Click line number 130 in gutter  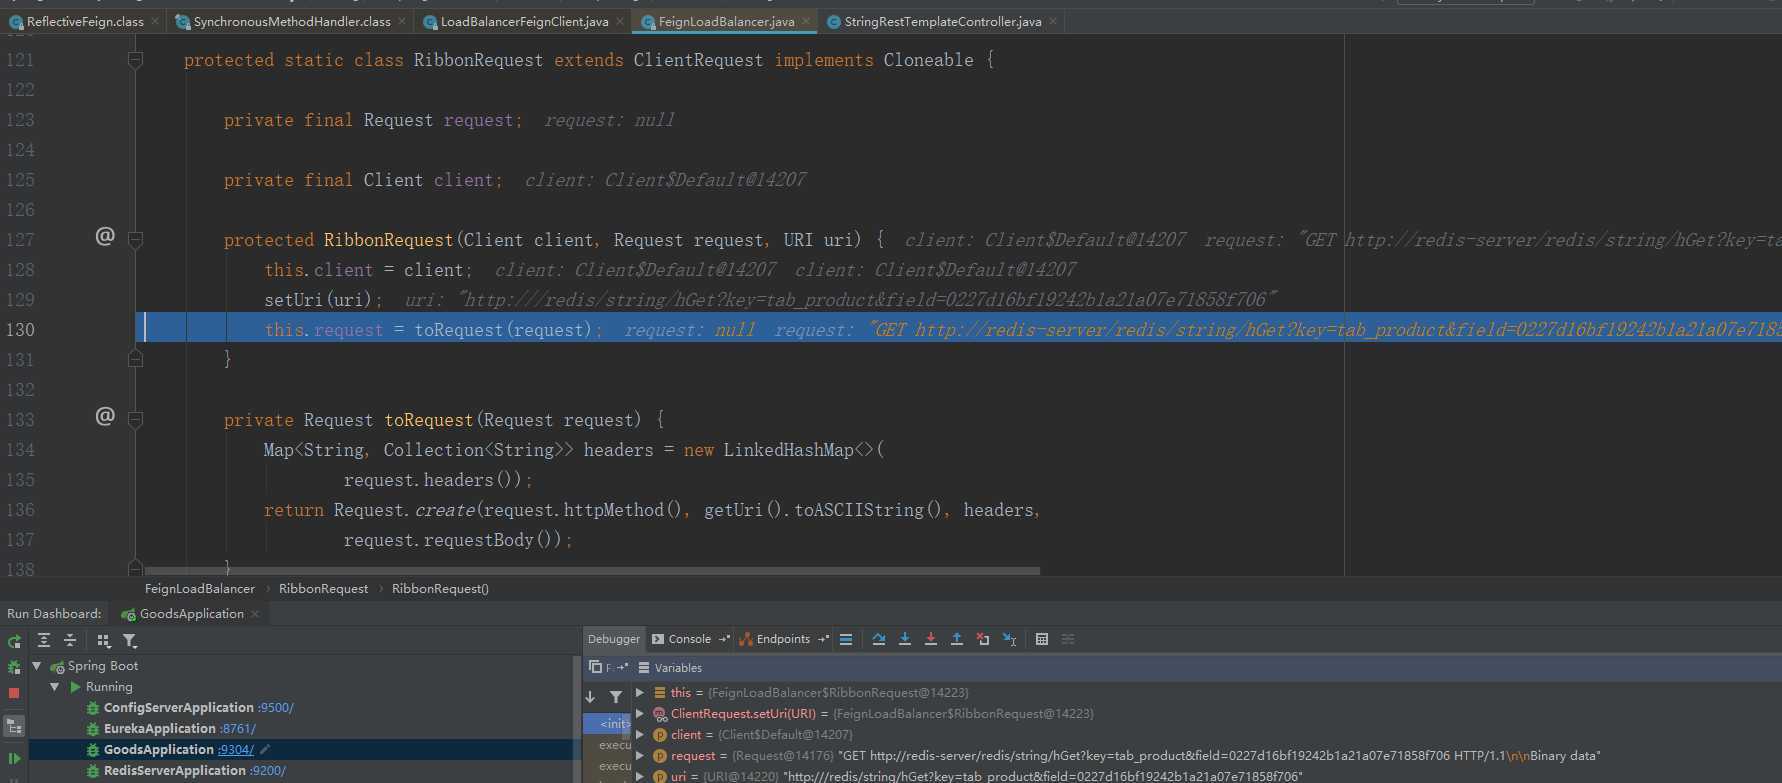[x=20, y=330]
